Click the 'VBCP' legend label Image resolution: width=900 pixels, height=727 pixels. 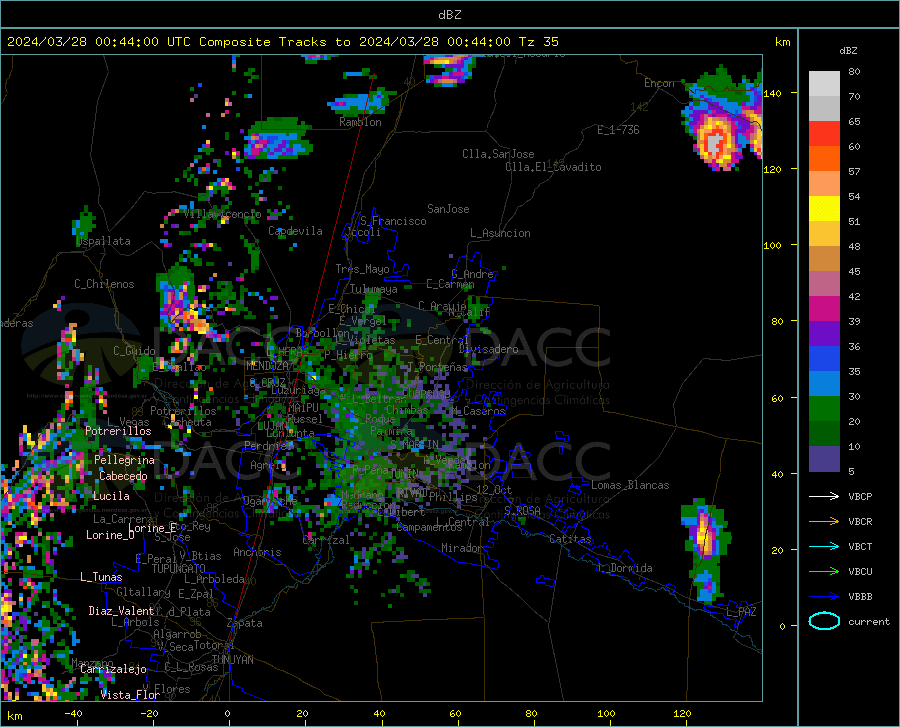click(860, 496)
